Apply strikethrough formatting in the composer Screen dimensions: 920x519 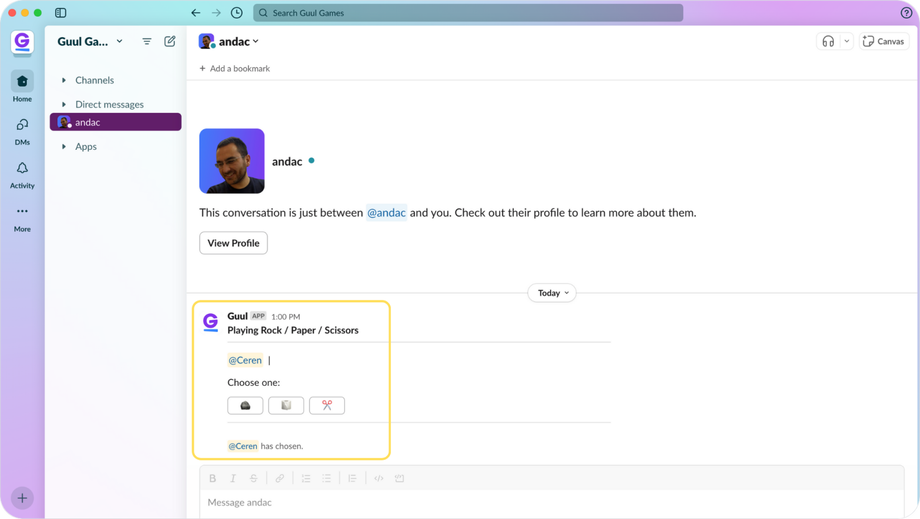tap(253, 479)
